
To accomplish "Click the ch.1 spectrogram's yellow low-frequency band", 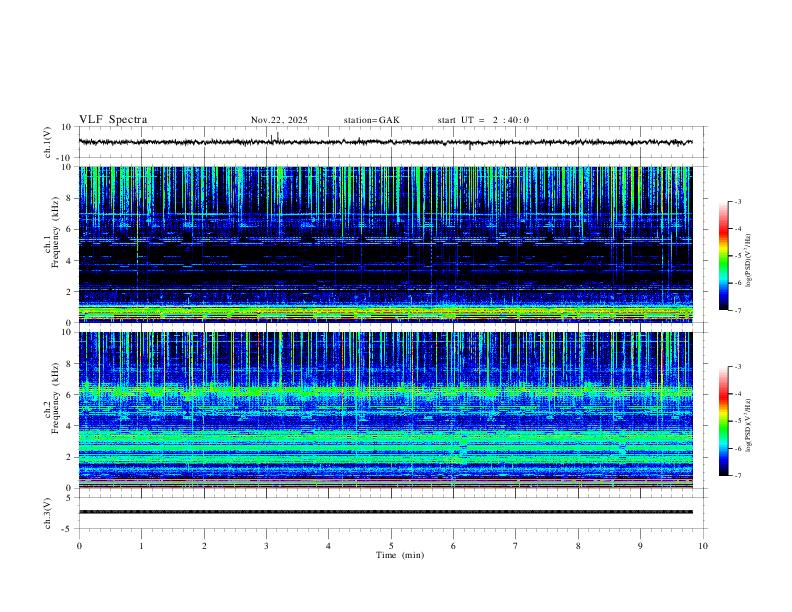I will pos(385,313).
